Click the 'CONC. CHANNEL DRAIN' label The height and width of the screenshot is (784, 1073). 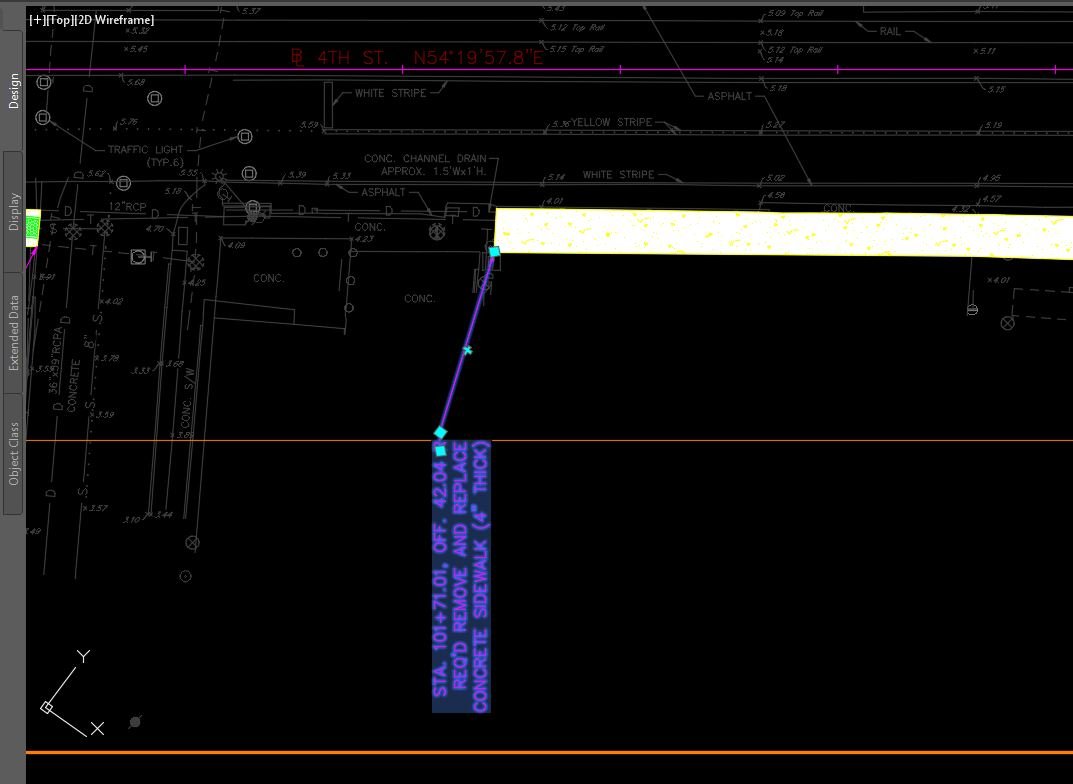point(425,159)
